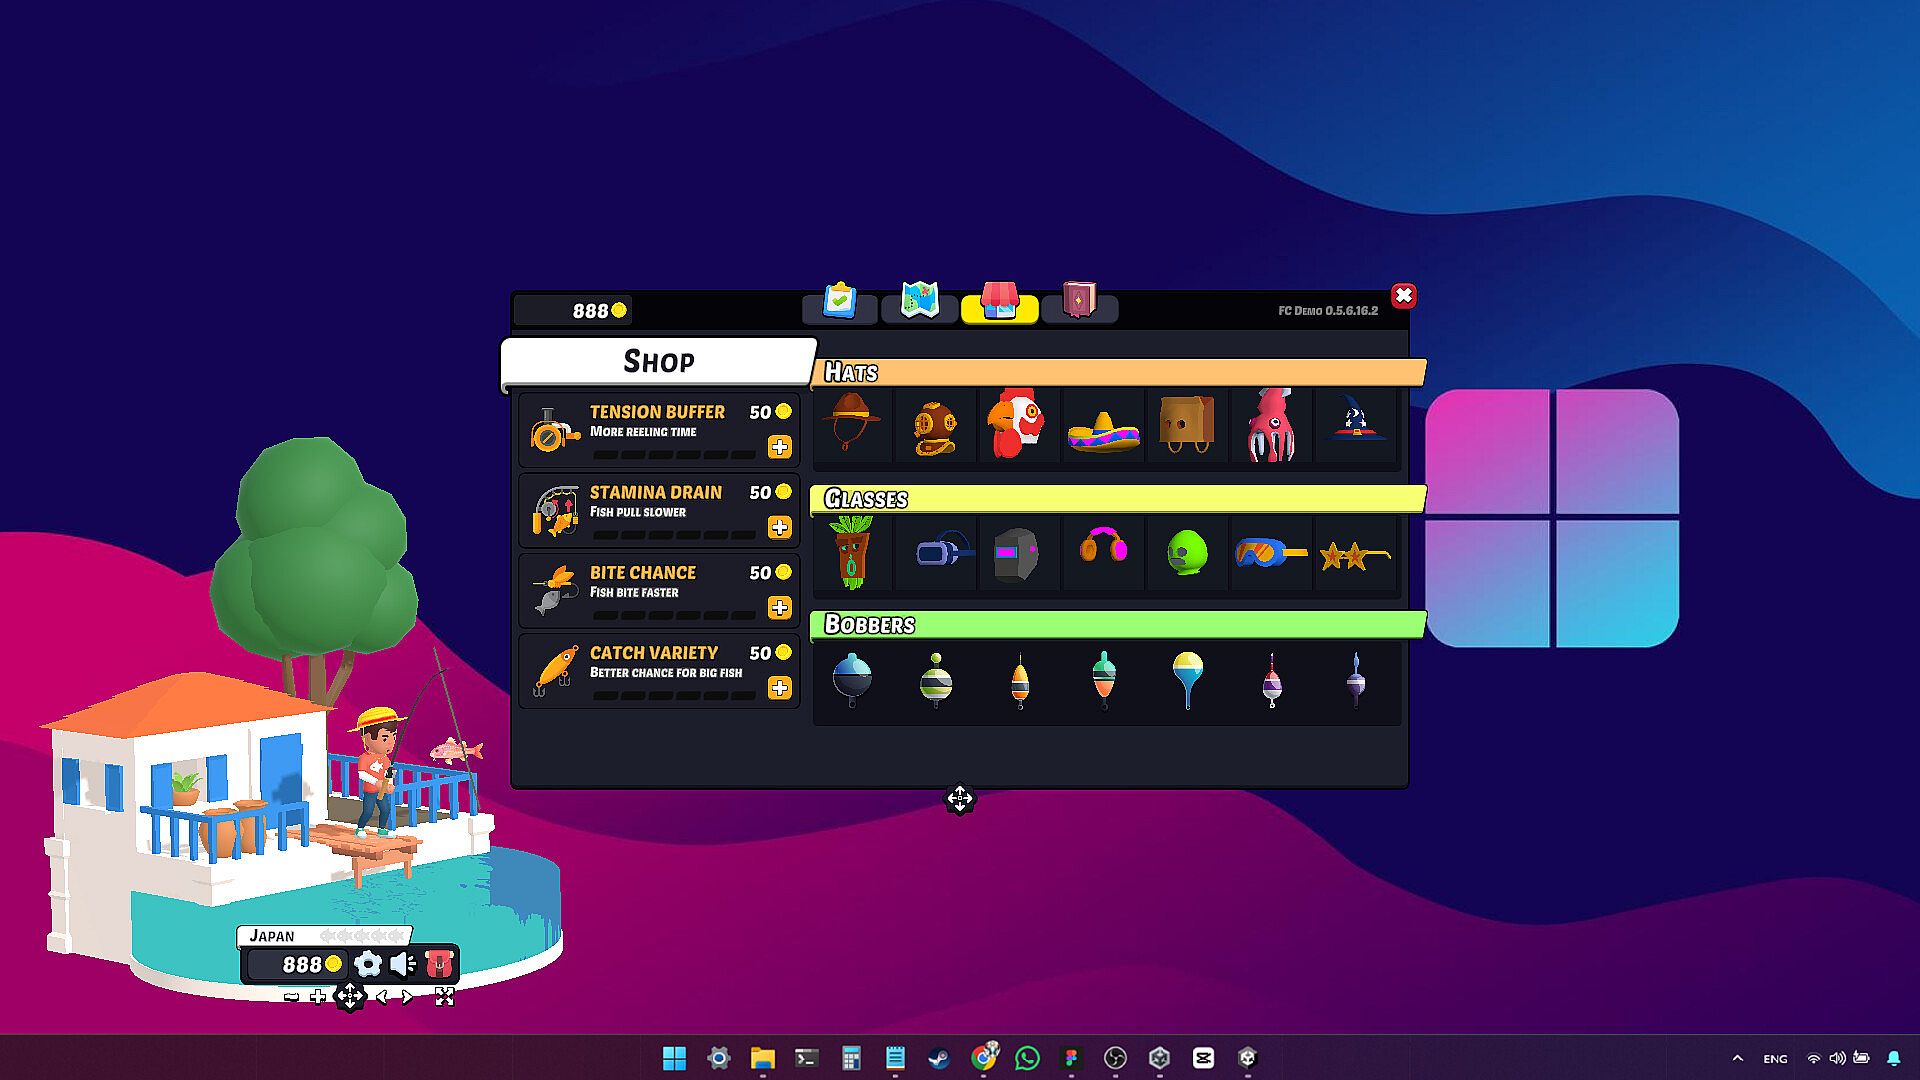Open the red backpack inventory
Image resolution: width=1920 pixels, height=1080 pixels.
click(x=440, y=964)
